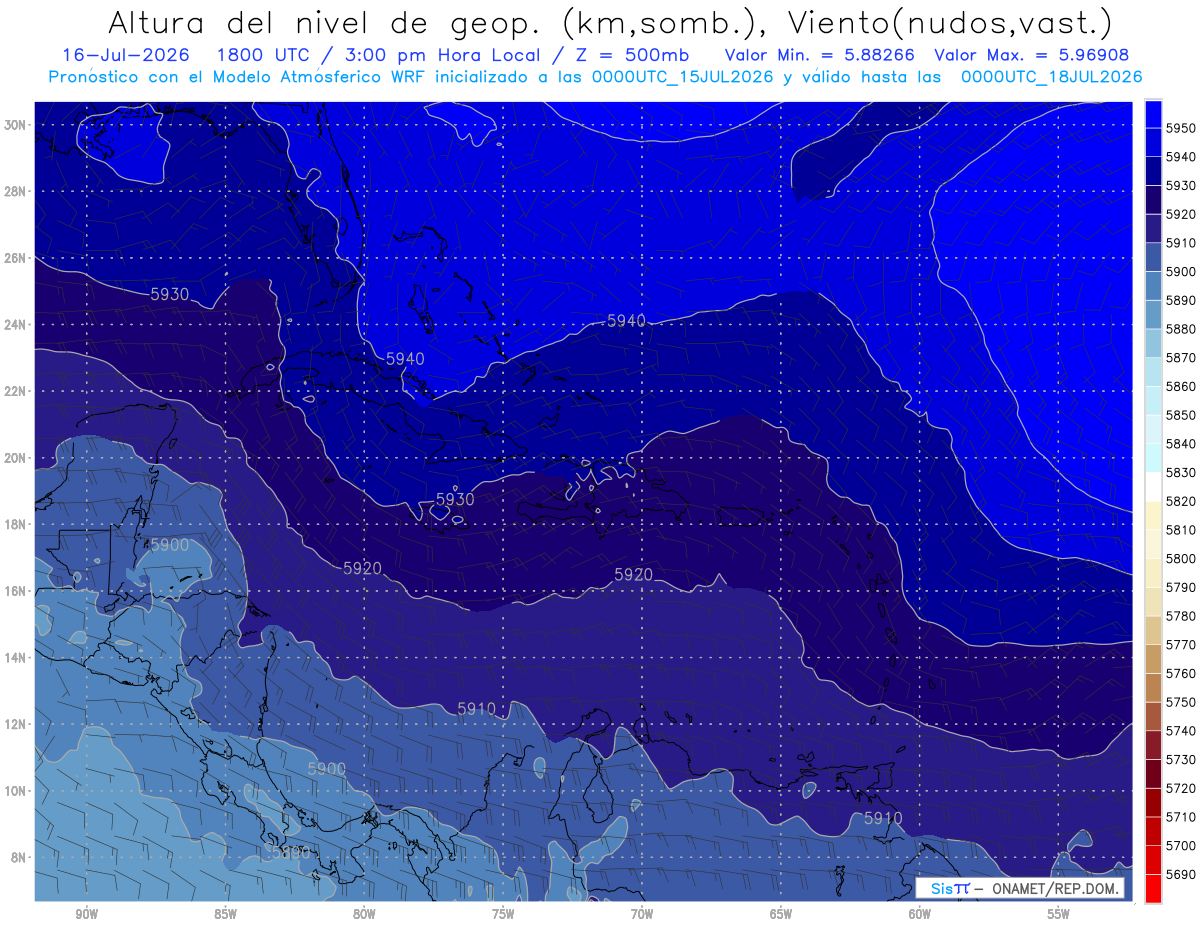Viewport: 1200px width, 927px height.
Task: Click the 12N latitude label
Action: (17, 724)
